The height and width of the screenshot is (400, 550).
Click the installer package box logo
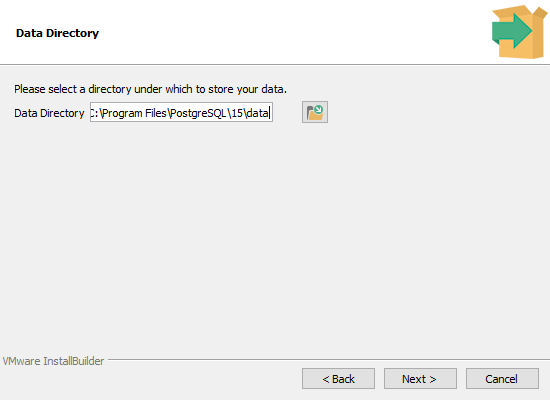tap(519, 32)
